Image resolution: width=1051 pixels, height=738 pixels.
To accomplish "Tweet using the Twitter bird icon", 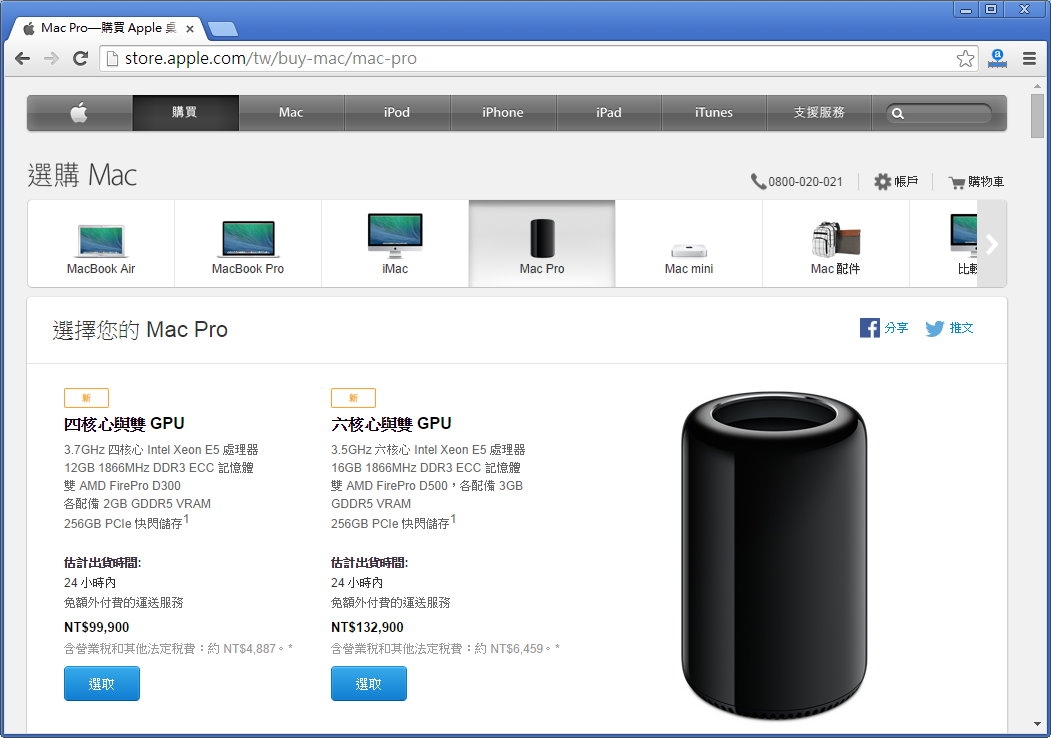I will pyautogui.click(x=934, y=328).
